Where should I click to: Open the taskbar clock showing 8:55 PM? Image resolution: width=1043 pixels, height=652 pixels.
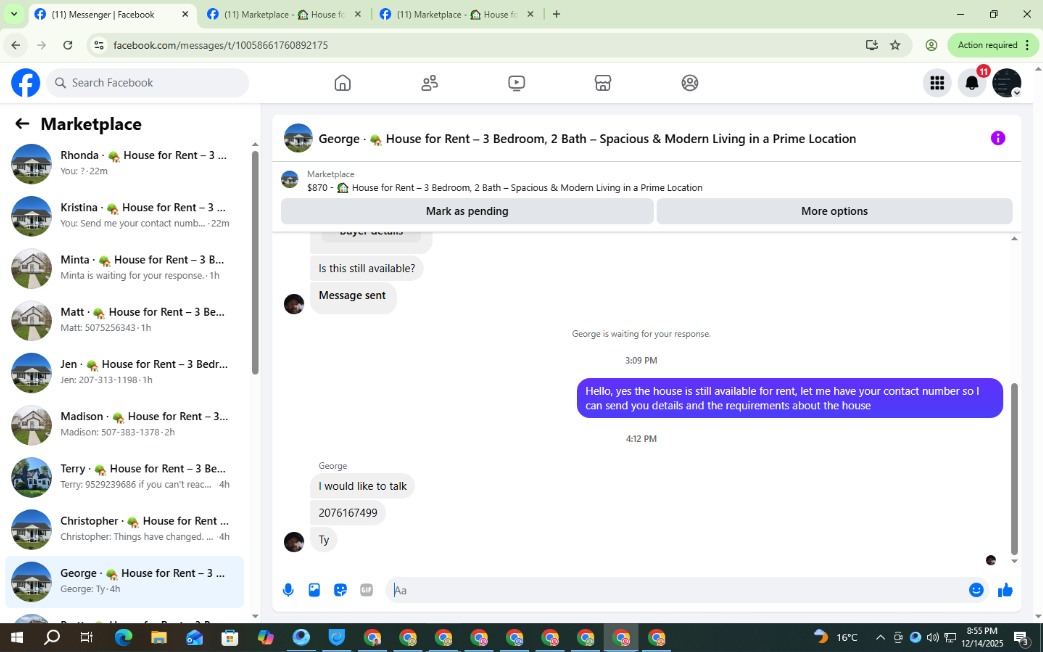click(x=982, y=637)
